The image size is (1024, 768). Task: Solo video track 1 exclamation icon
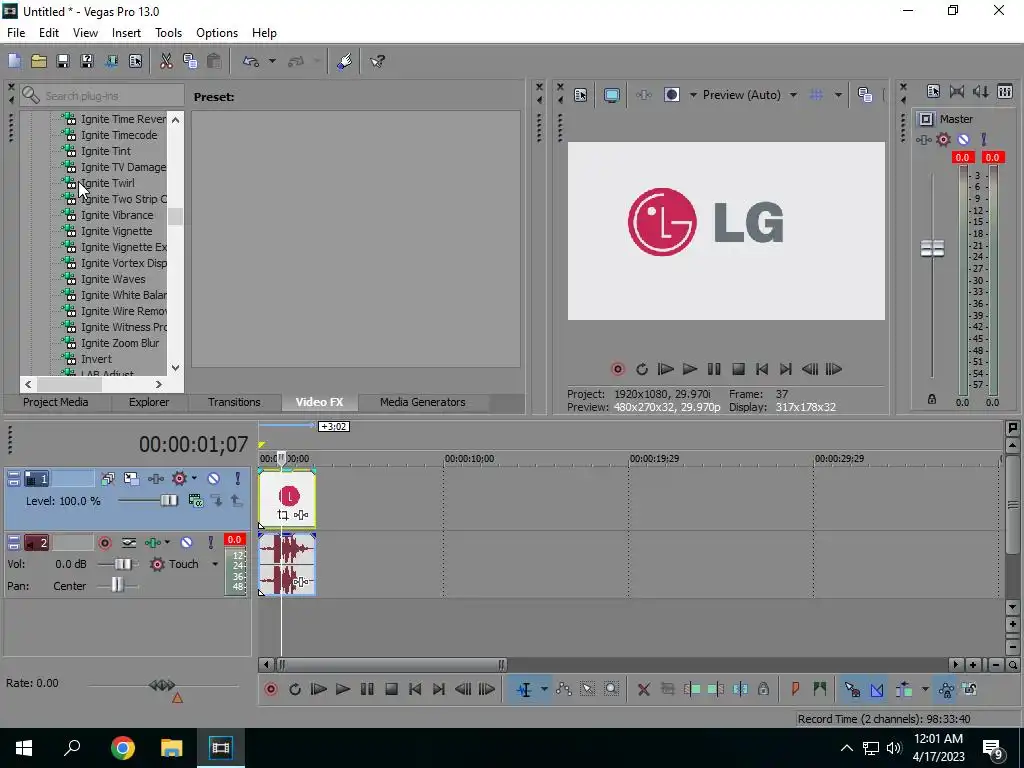tap(238, 479)
